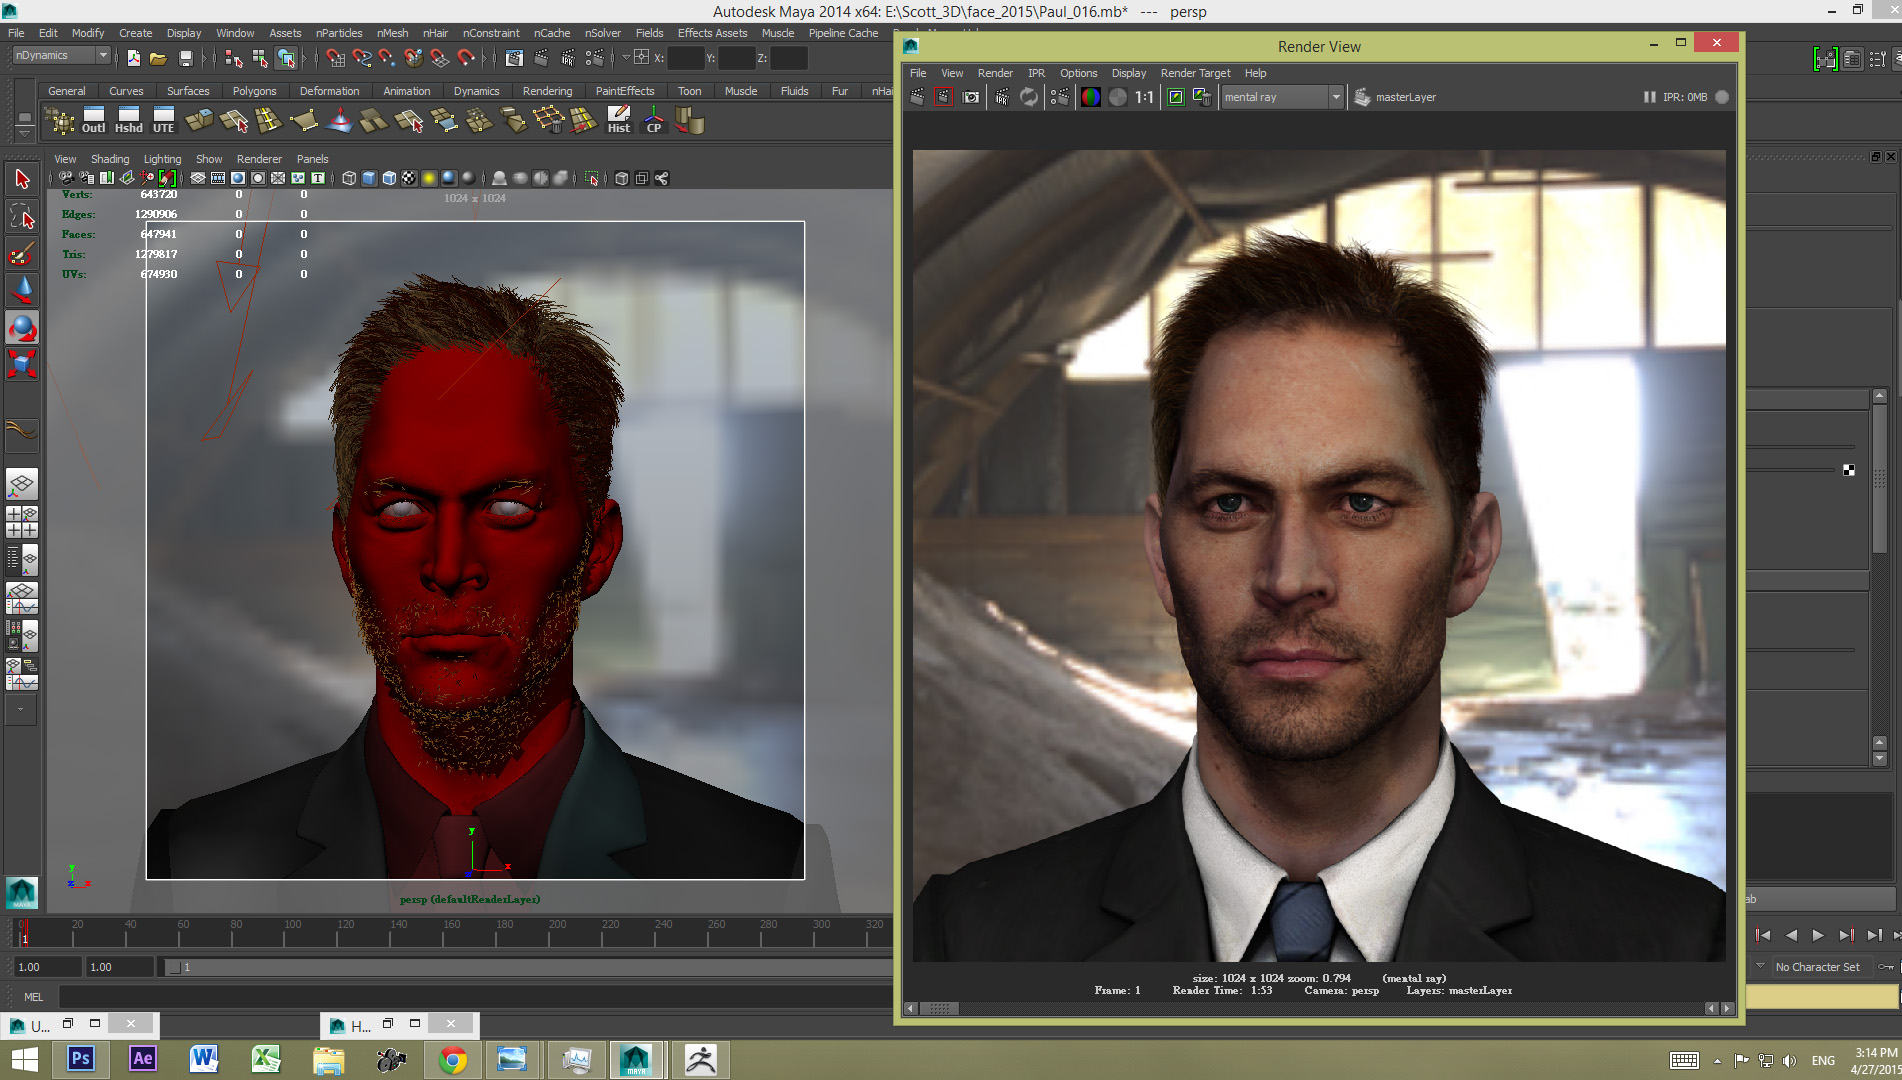Viewport: 1902px width, 1080px height.
Task: Start IPR render in Render View toolbar
Action: tap(1002, 97)
